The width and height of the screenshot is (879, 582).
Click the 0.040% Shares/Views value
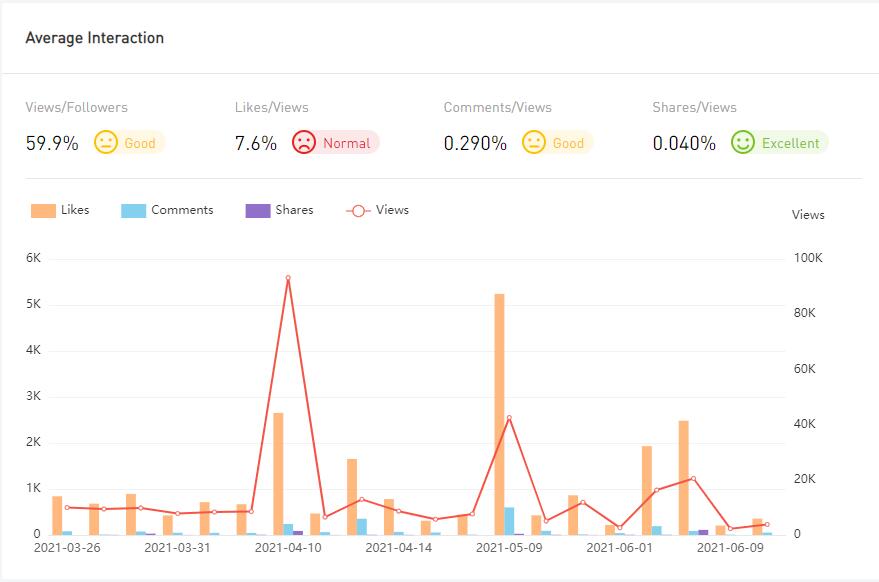point(684,143)
